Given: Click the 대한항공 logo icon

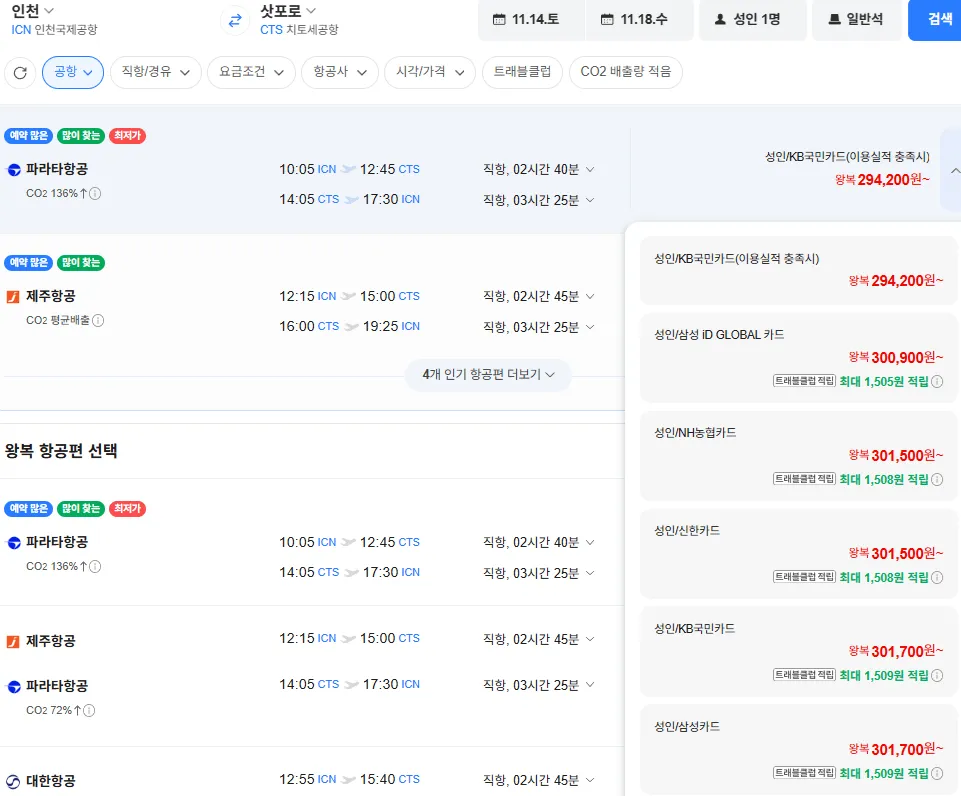Looking at the screenshot, I should click(x=13, y=781).
